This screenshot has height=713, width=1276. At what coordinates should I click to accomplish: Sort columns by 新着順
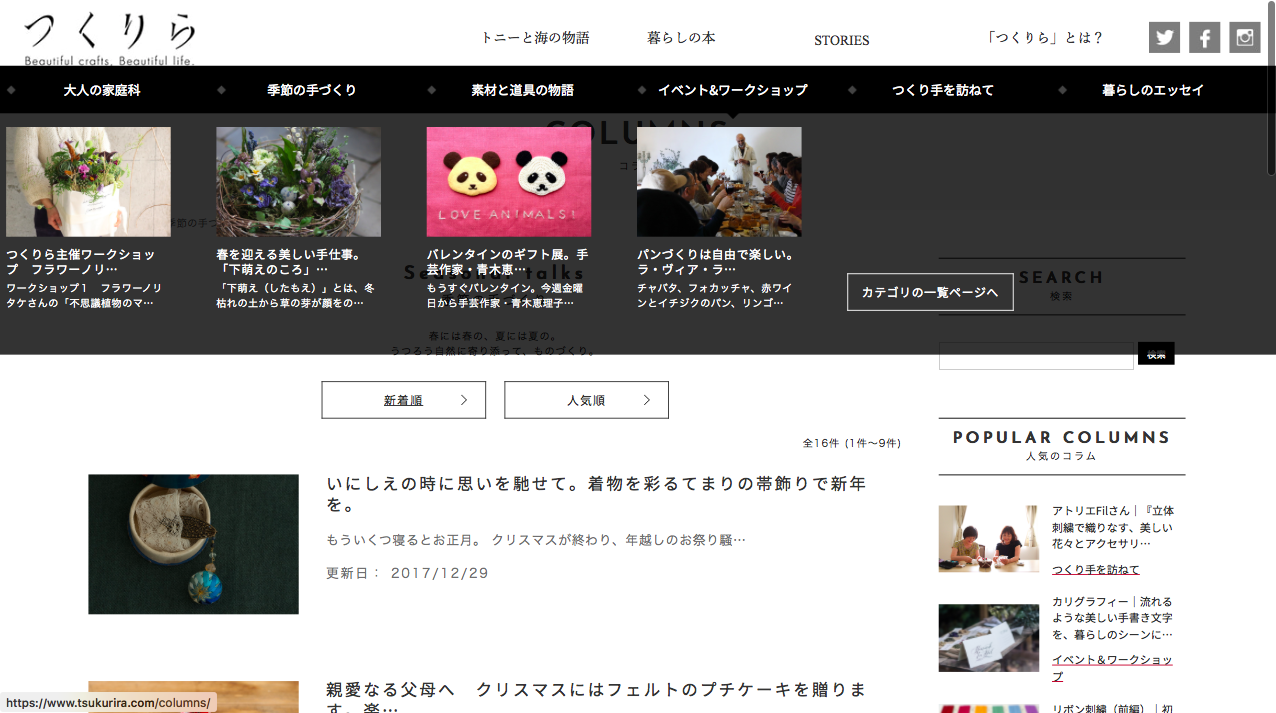(x=403, y=400)
